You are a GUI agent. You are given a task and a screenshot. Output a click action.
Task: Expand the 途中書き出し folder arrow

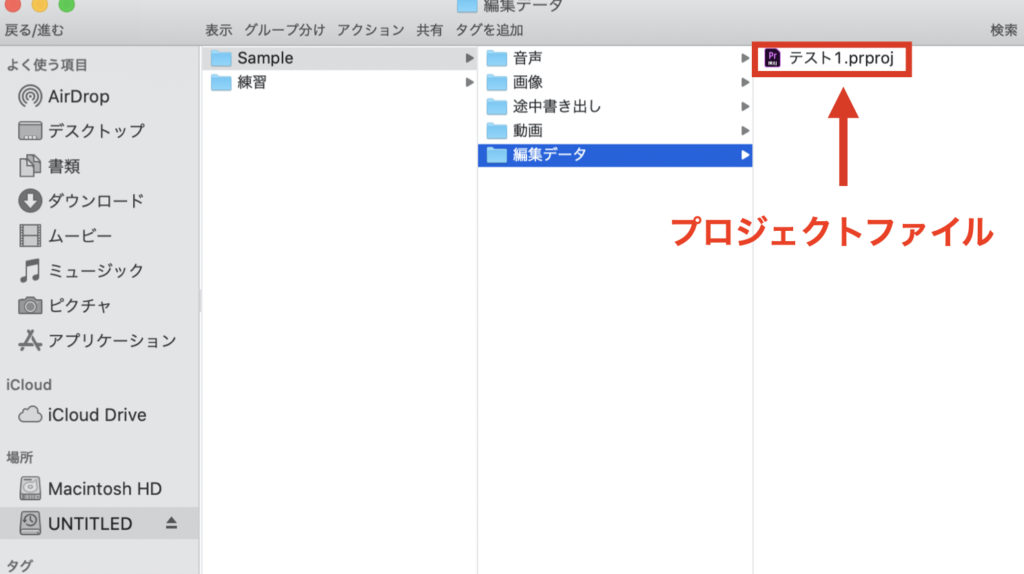pyautogui.click(x=744, y=106)
